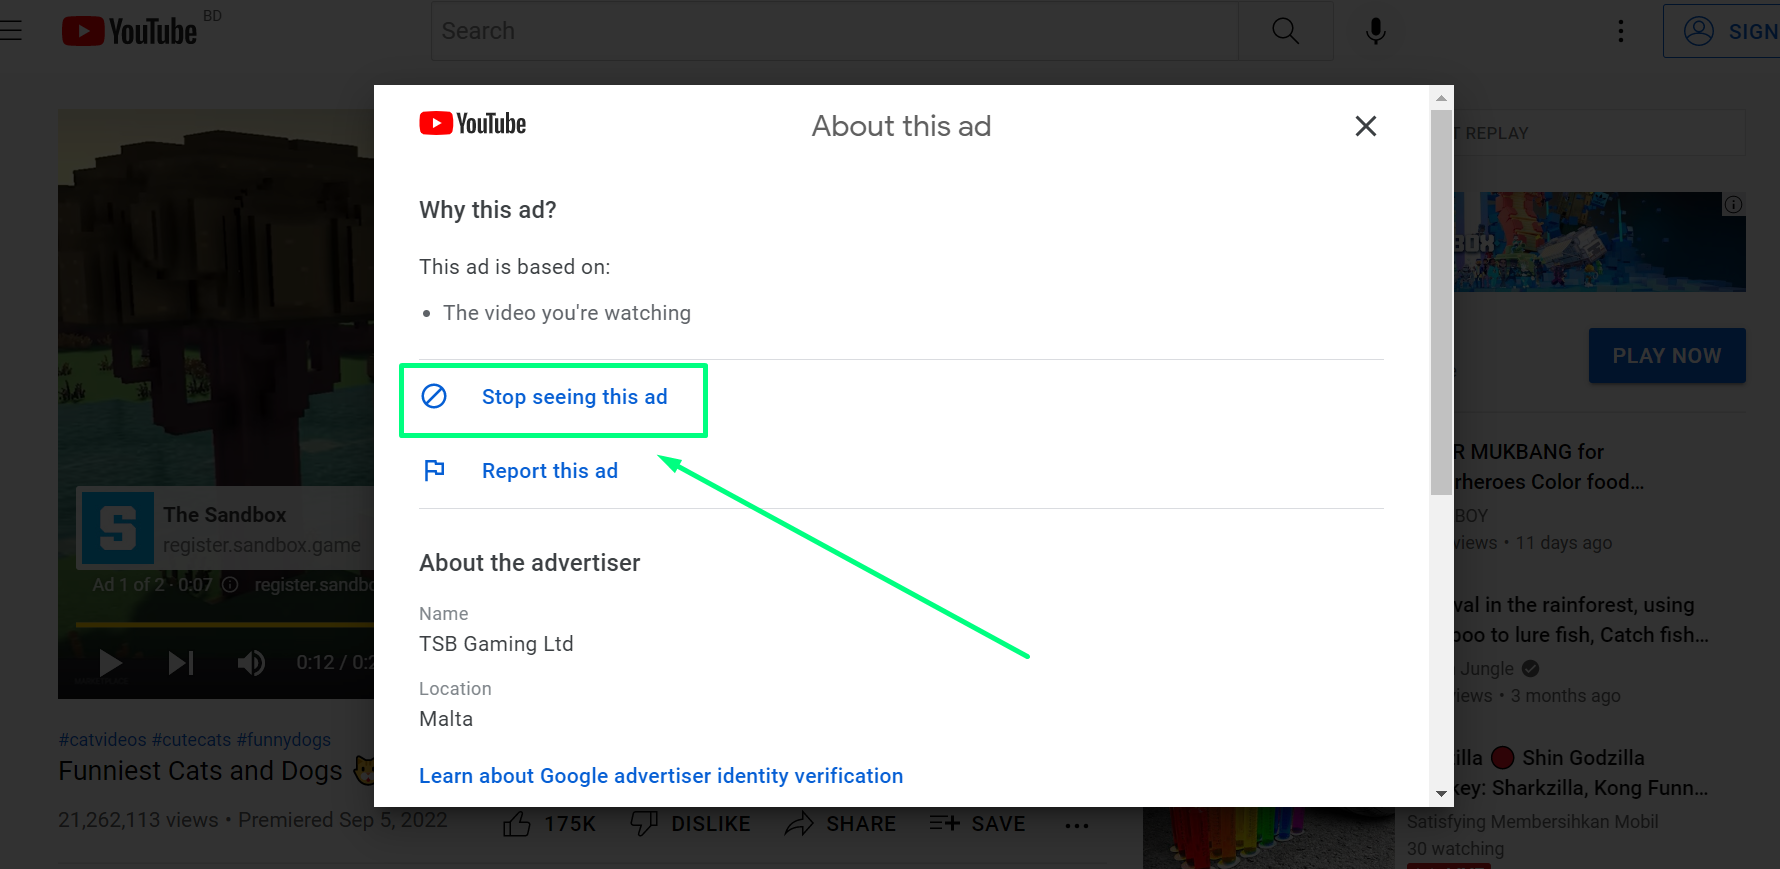The width and height of the screenshot is (1780, 869).
Task: Click Stop seeing this ad
Action: (573, 397)
